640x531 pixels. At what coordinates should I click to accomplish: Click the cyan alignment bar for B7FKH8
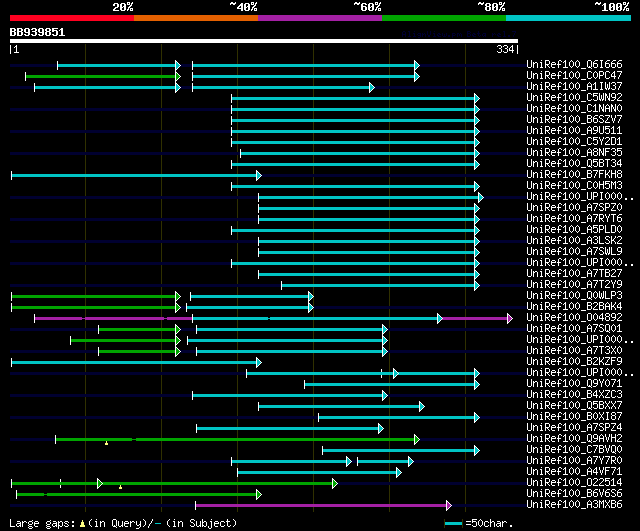[136, 176]
